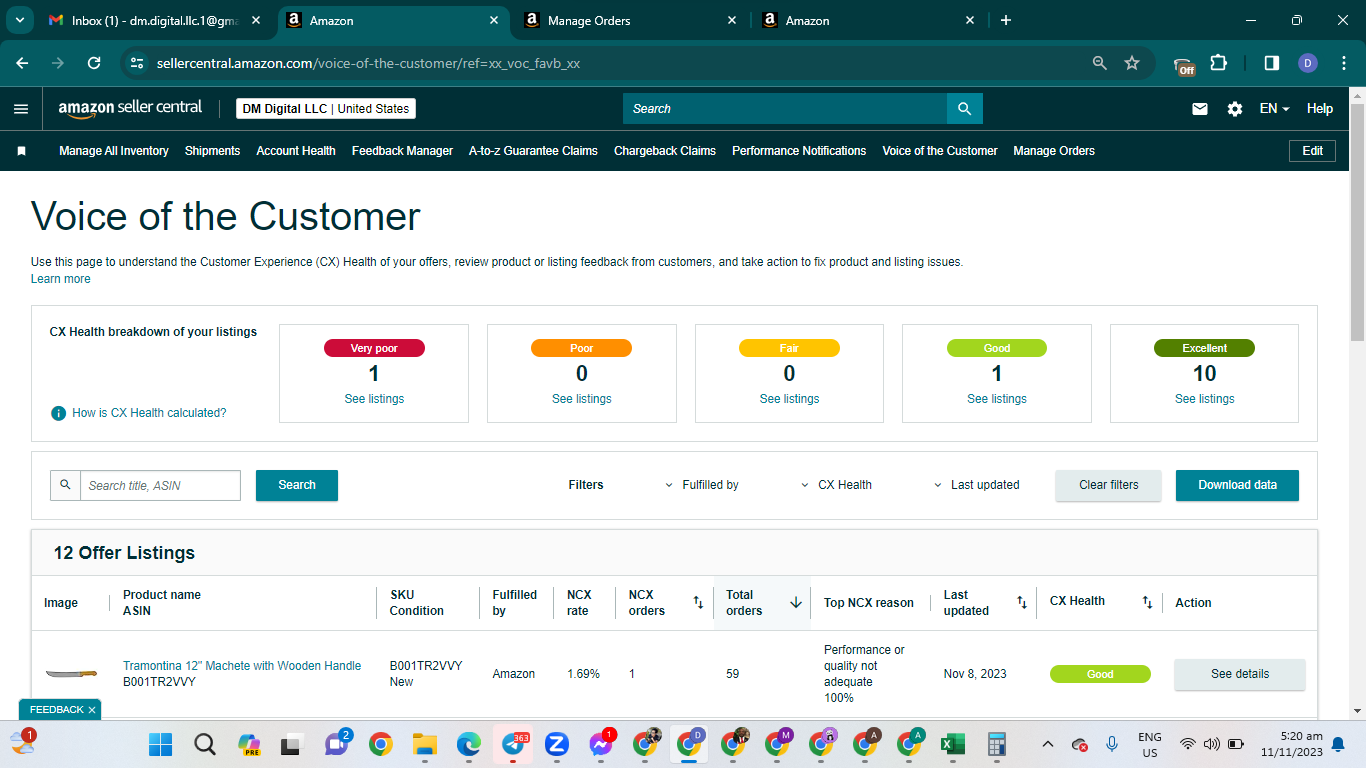Open the Chrome tab search chevron
Image resolution: width=1366 pixels, height=768 pixels.
(20, 20)
